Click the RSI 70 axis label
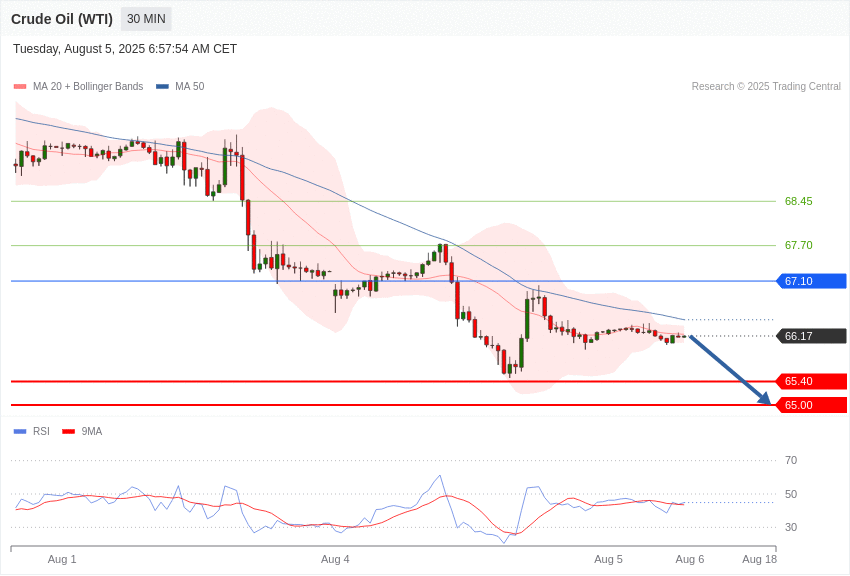The width and height of the screenshot is (850, 576). click(x=791, y=460)
